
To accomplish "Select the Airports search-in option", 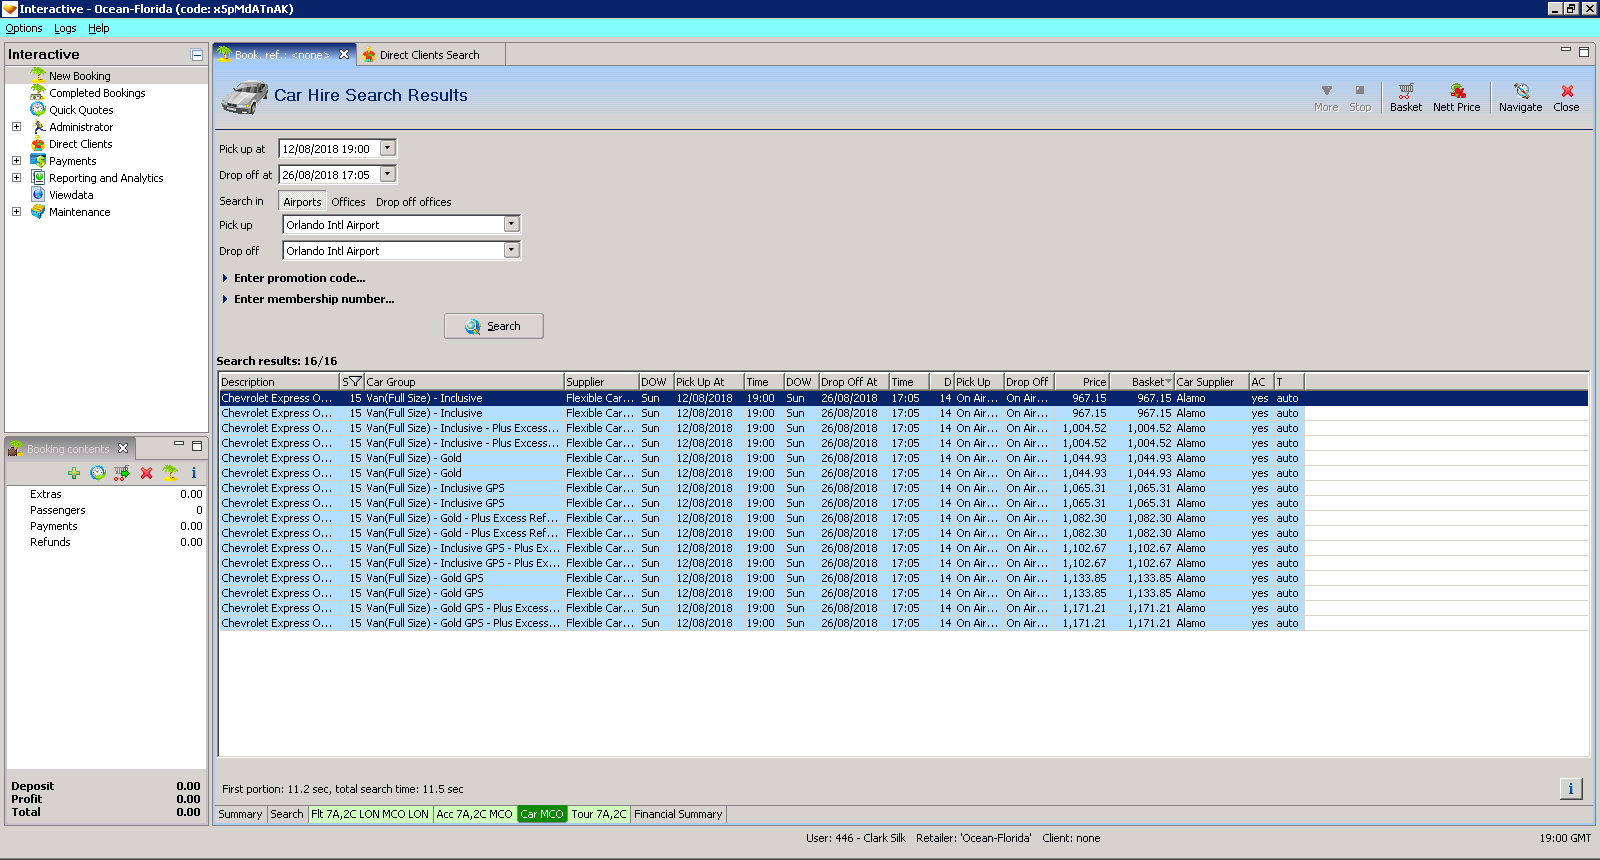I will click(302, 202).
